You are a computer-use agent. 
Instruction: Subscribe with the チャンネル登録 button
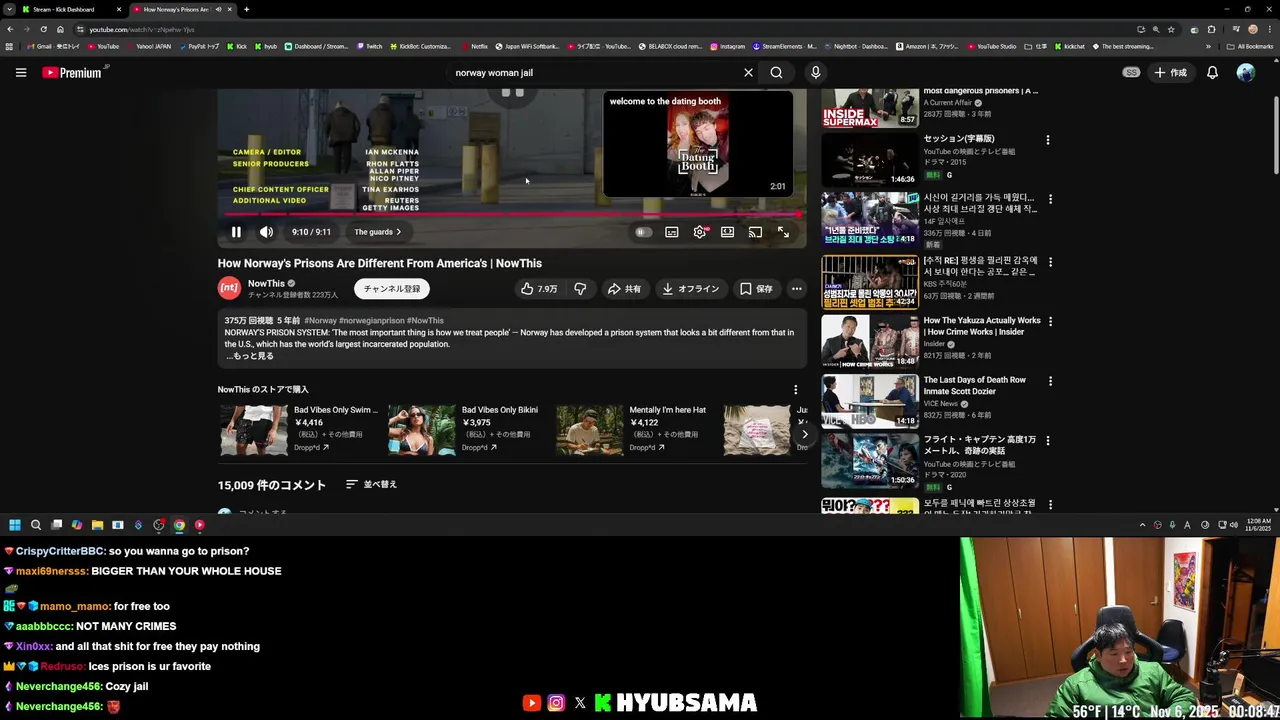[x=391, y=288]
